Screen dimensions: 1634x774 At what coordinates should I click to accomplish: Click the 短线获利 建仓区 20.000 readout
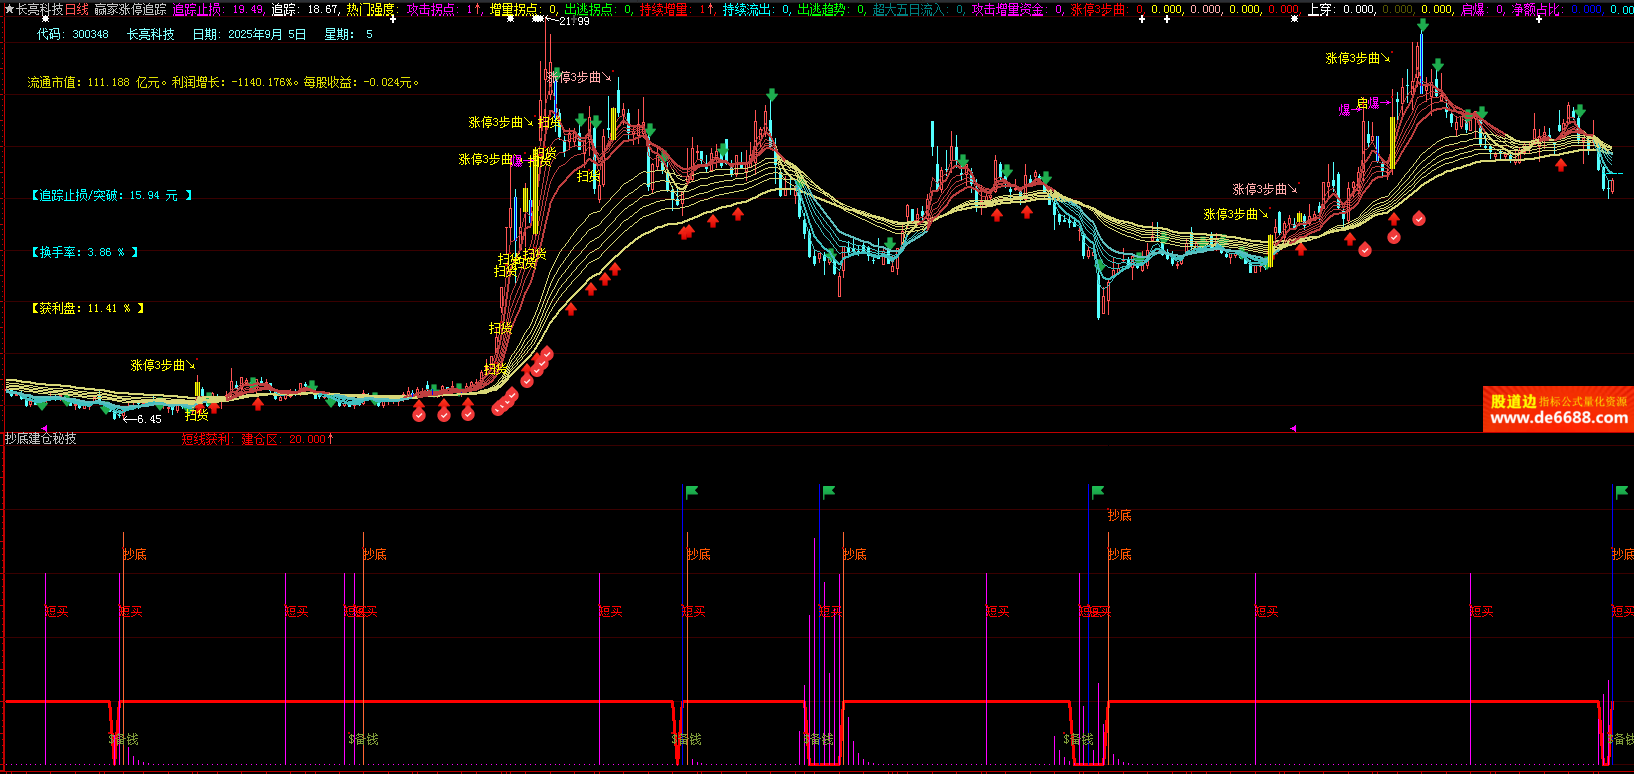point(257,439)
